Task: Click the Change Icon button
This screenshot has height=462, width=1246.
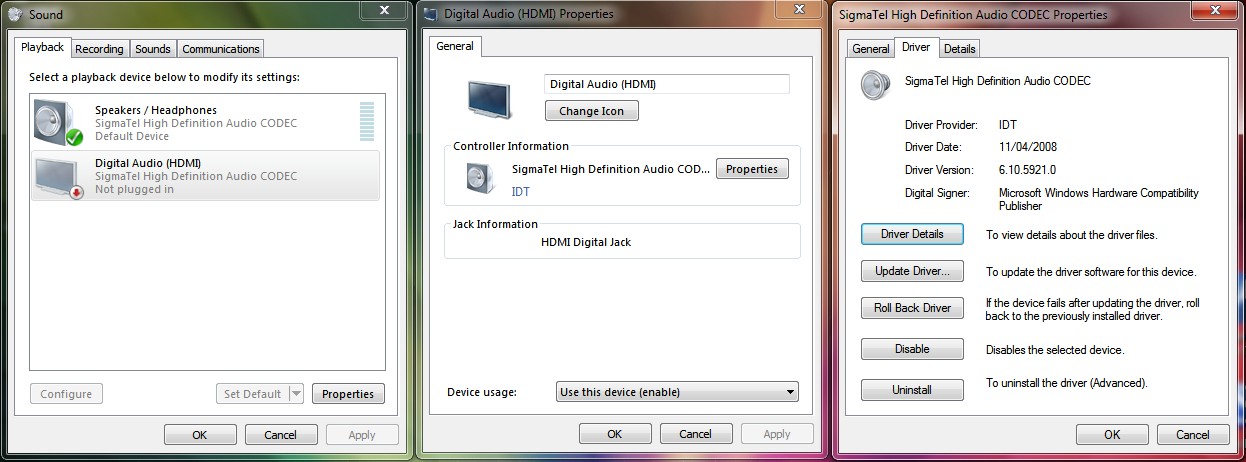Action: tap(592, 111)
